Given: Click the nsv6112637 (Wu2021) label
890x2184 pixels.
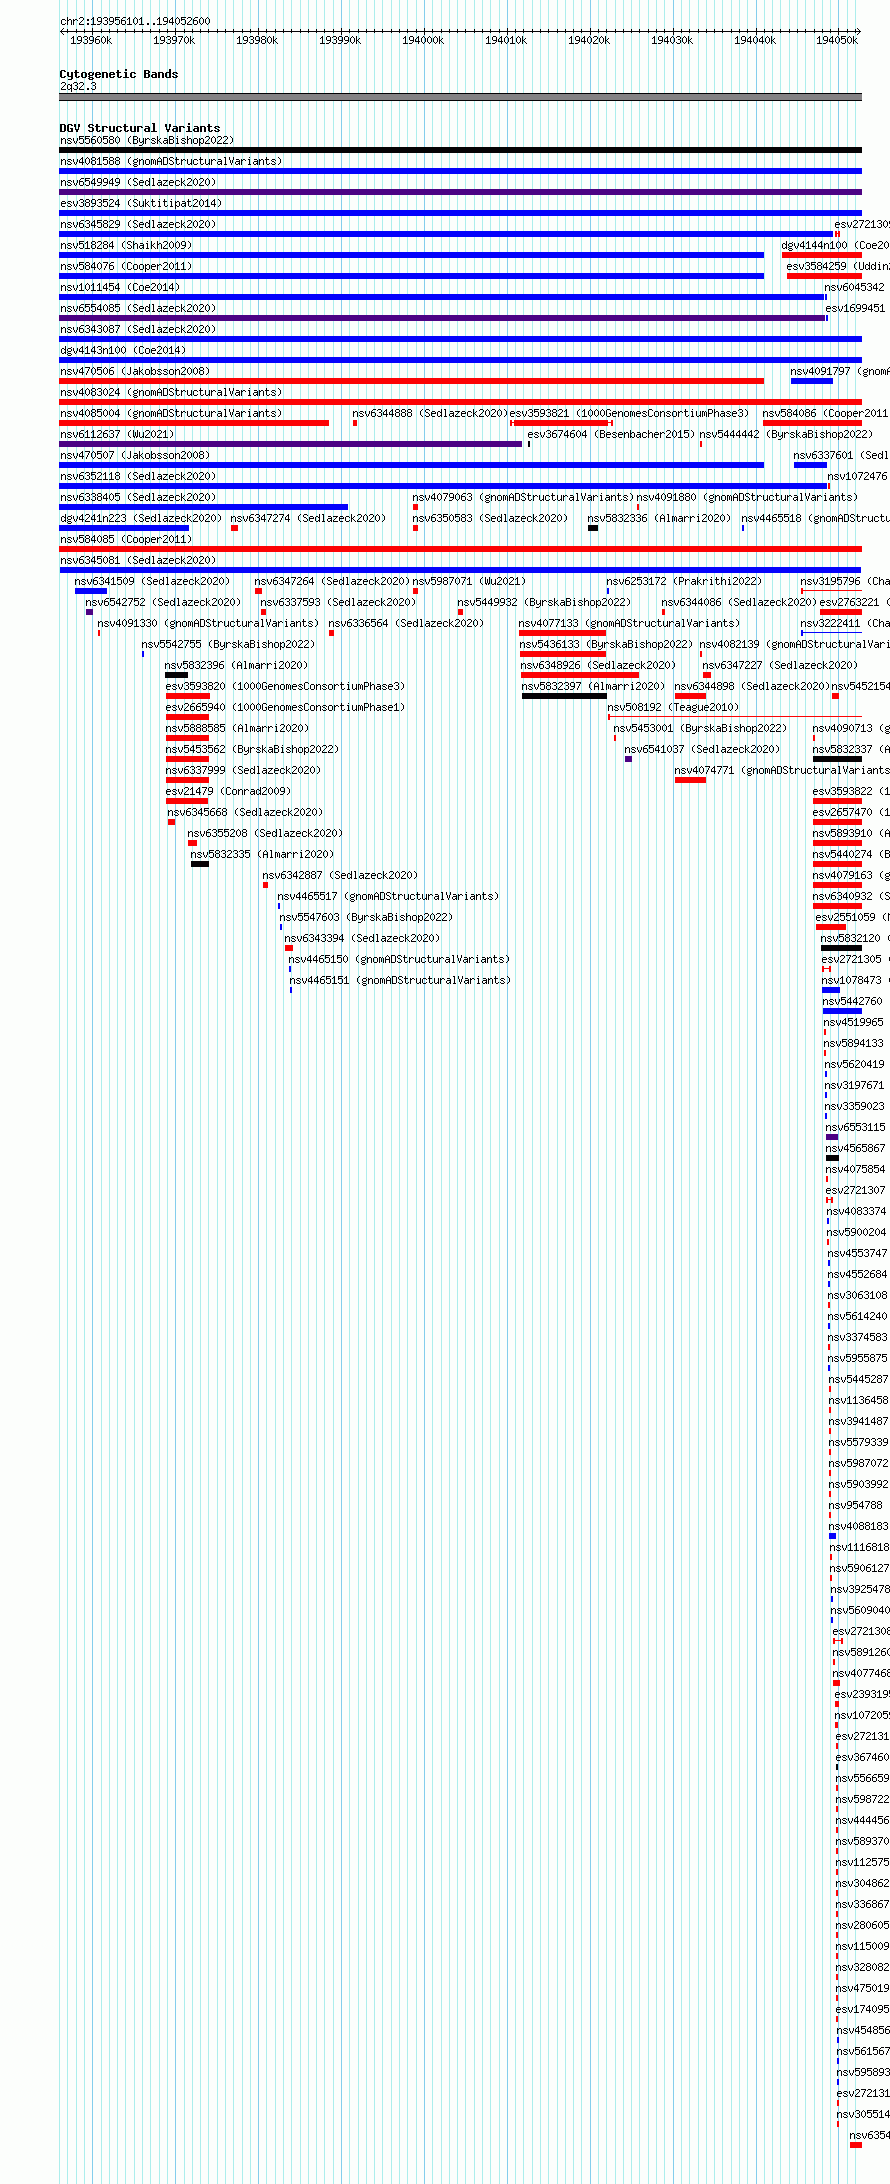Looking at the screenshot, I should pyautogui.click(x=117, y=434).
